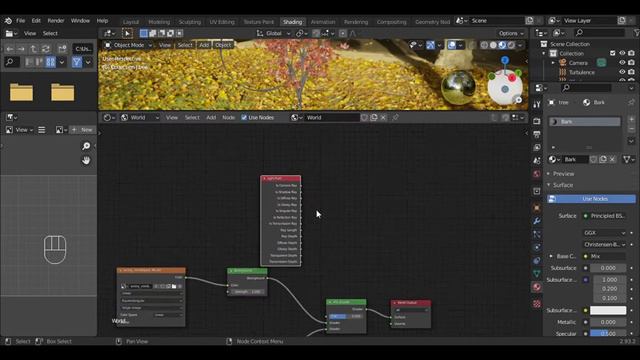Go forward in file browser

point(21,49)
